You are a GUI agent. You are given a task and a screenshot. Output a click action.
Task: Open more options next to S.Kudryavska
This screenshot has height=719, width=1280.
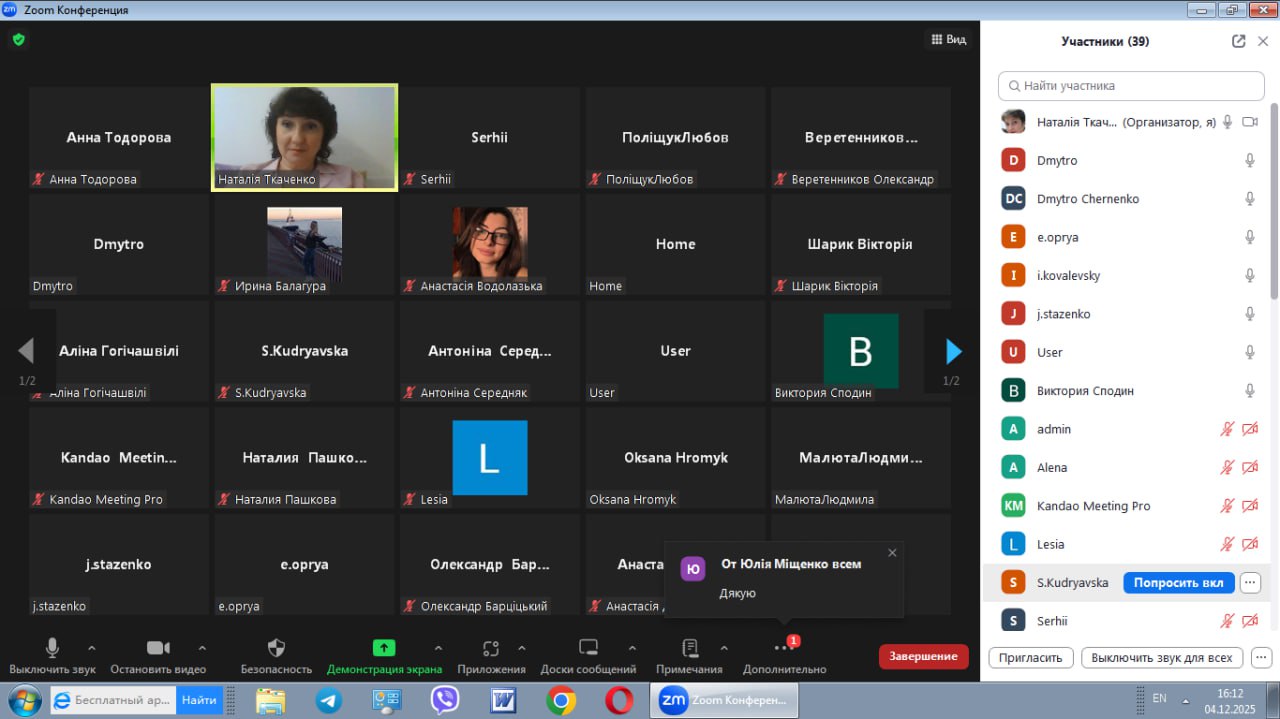point(1250,583)
